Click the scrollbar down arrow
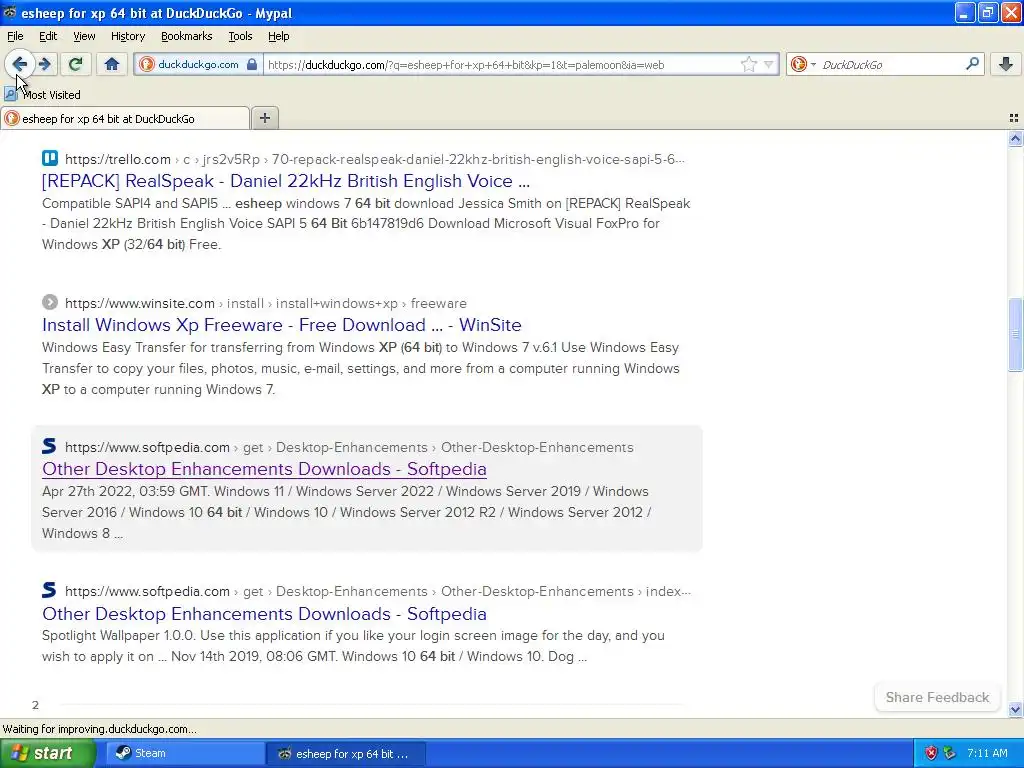 (1015, 709)
